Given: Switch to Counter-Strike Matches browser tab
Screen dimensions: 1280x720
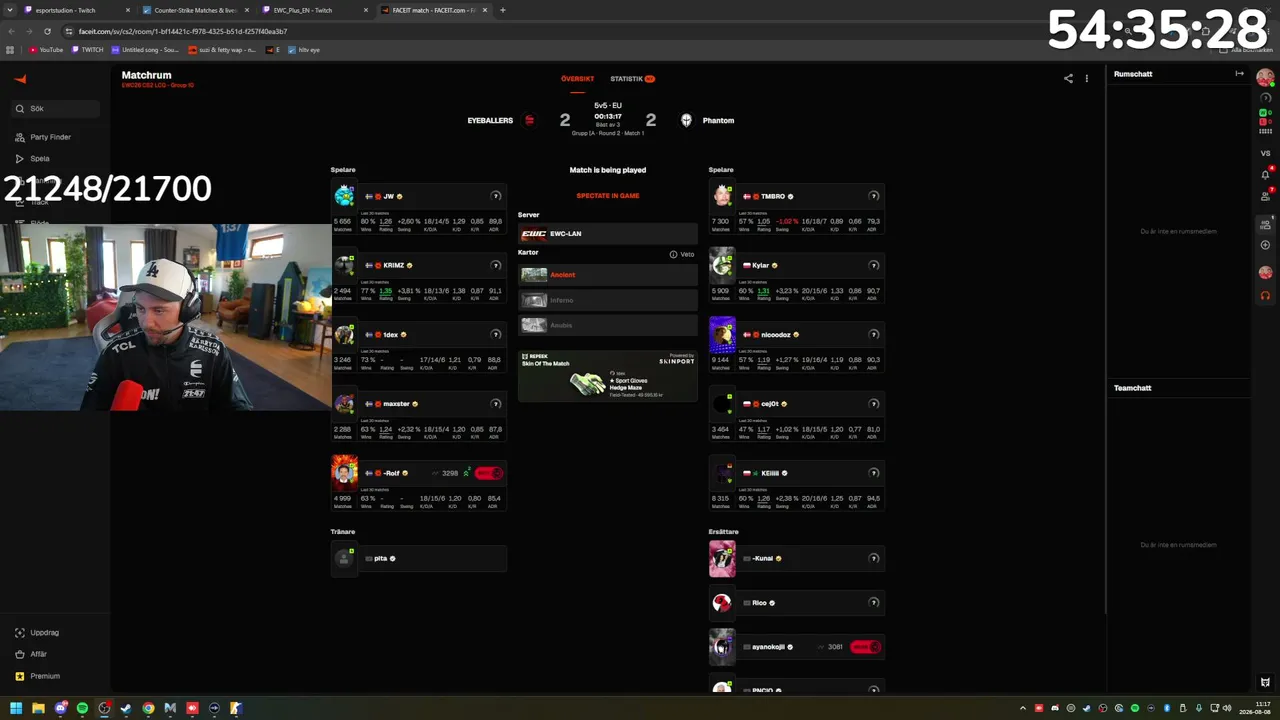Looking at the screenshot, I should (195, 10).
